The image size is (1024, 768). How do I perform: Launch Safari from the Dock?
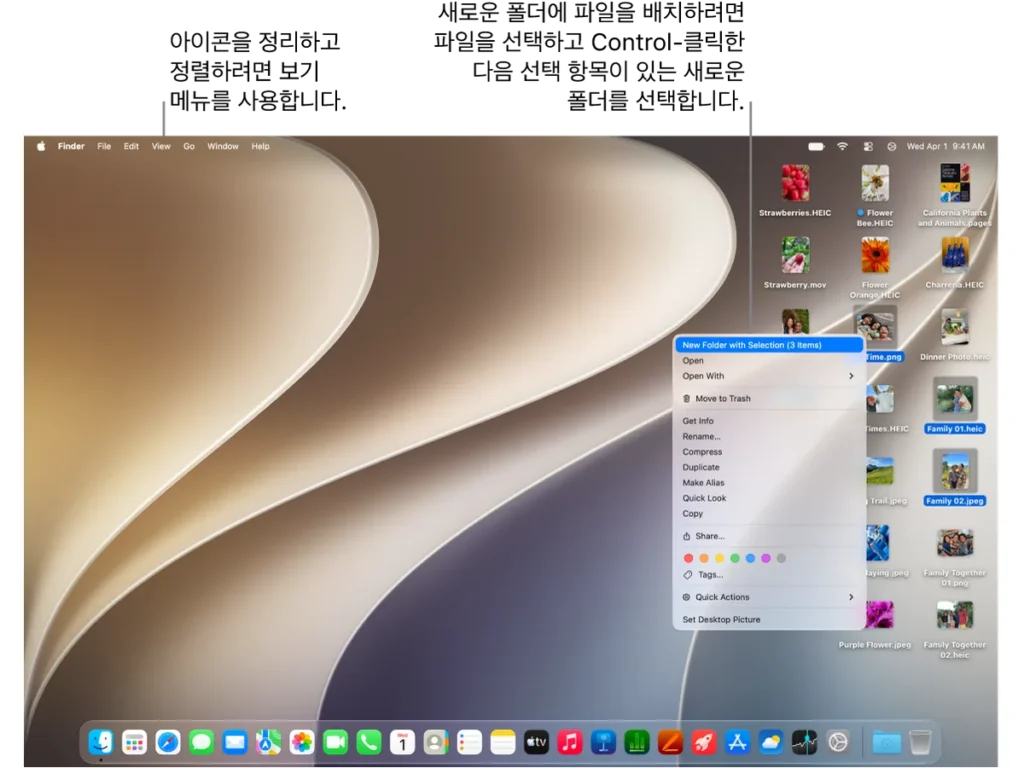168,743
